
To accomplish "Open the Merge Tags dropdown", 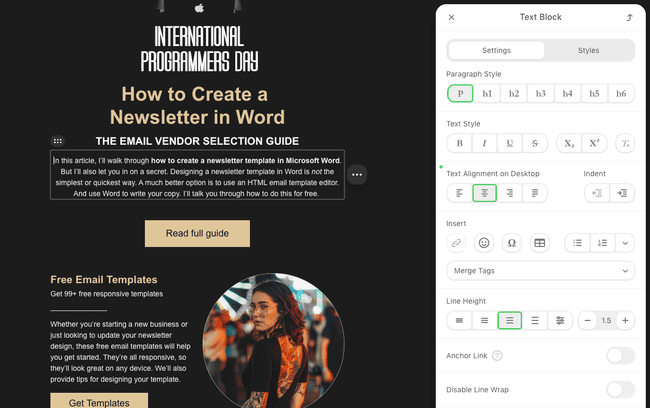I will click(x=540, y=270).
